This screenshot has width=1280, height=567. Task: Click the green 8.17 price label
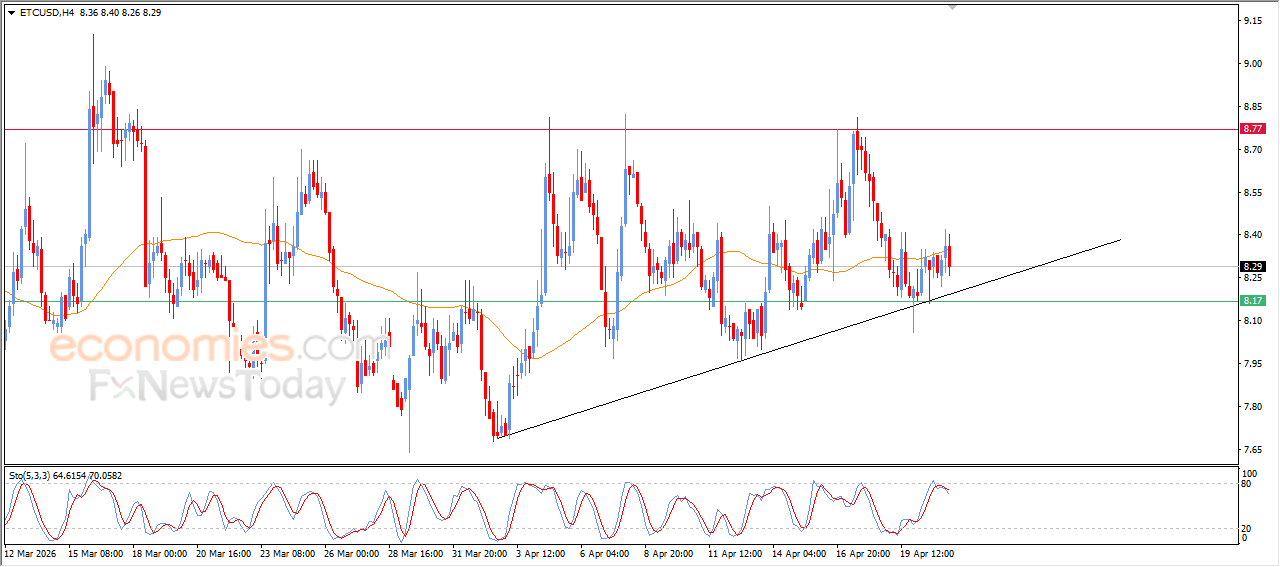click(x=1251, y=301)
